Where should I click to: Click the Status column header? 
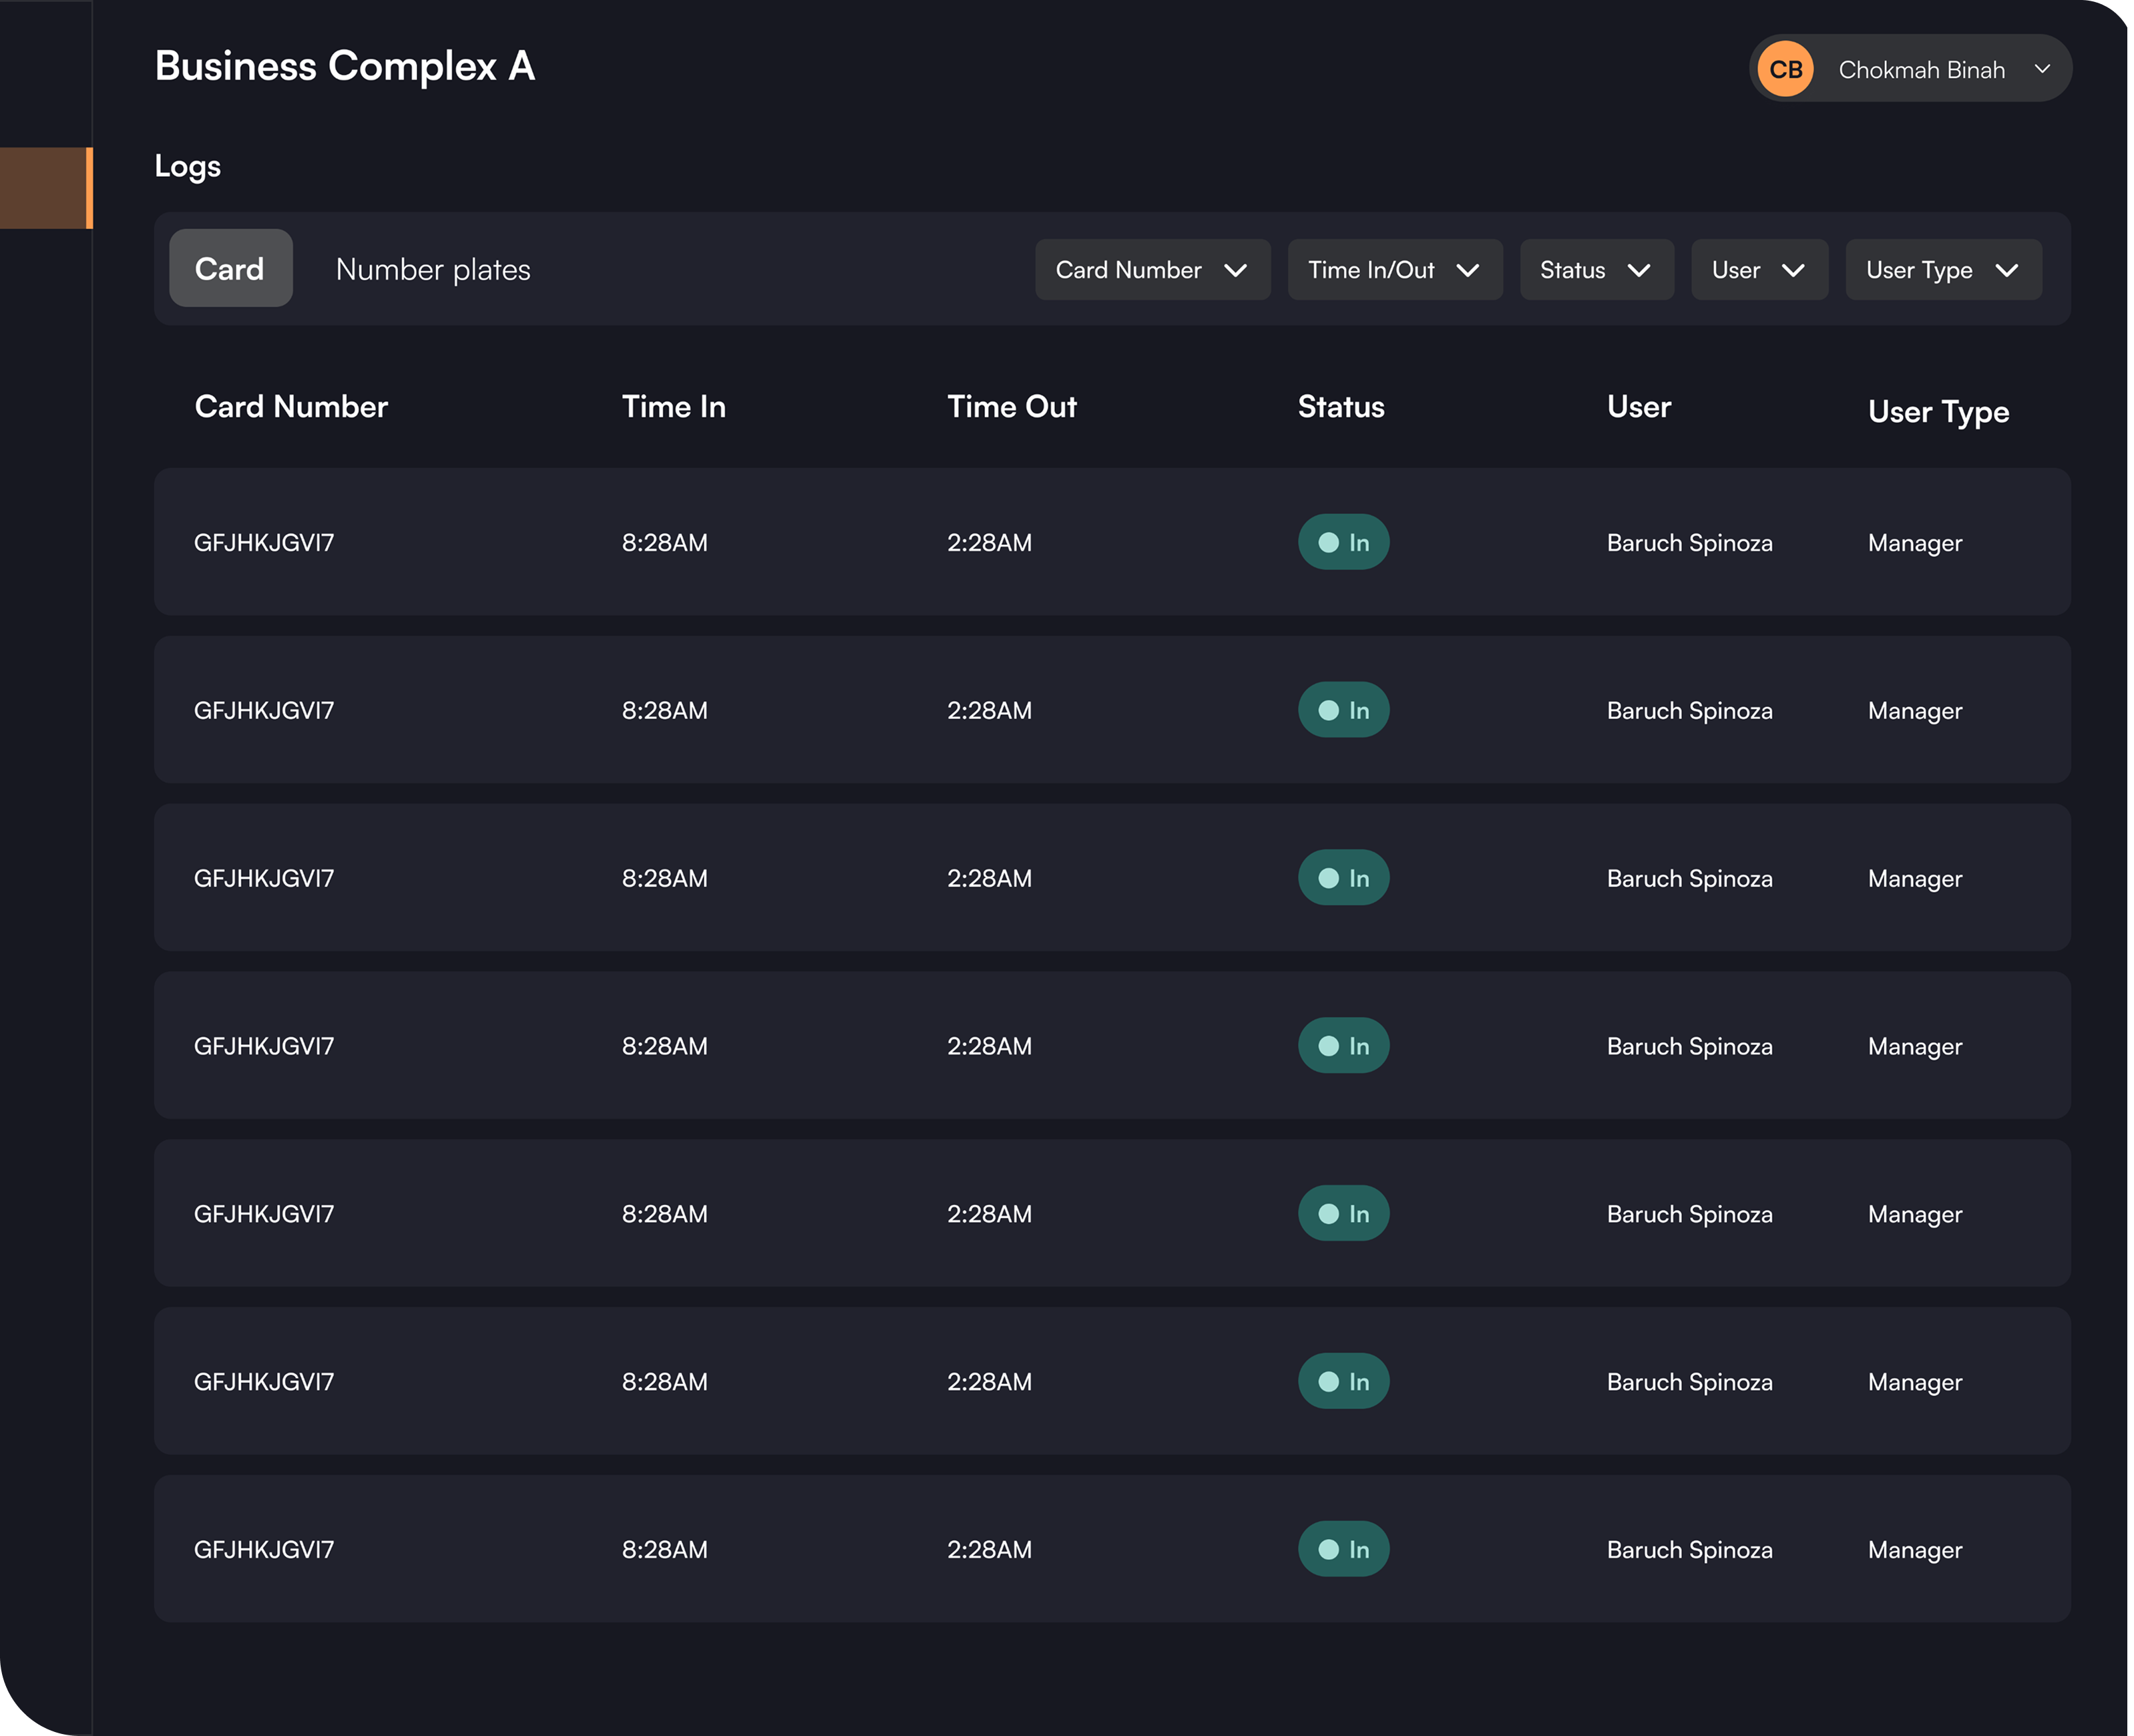[x=1340, y=407]
